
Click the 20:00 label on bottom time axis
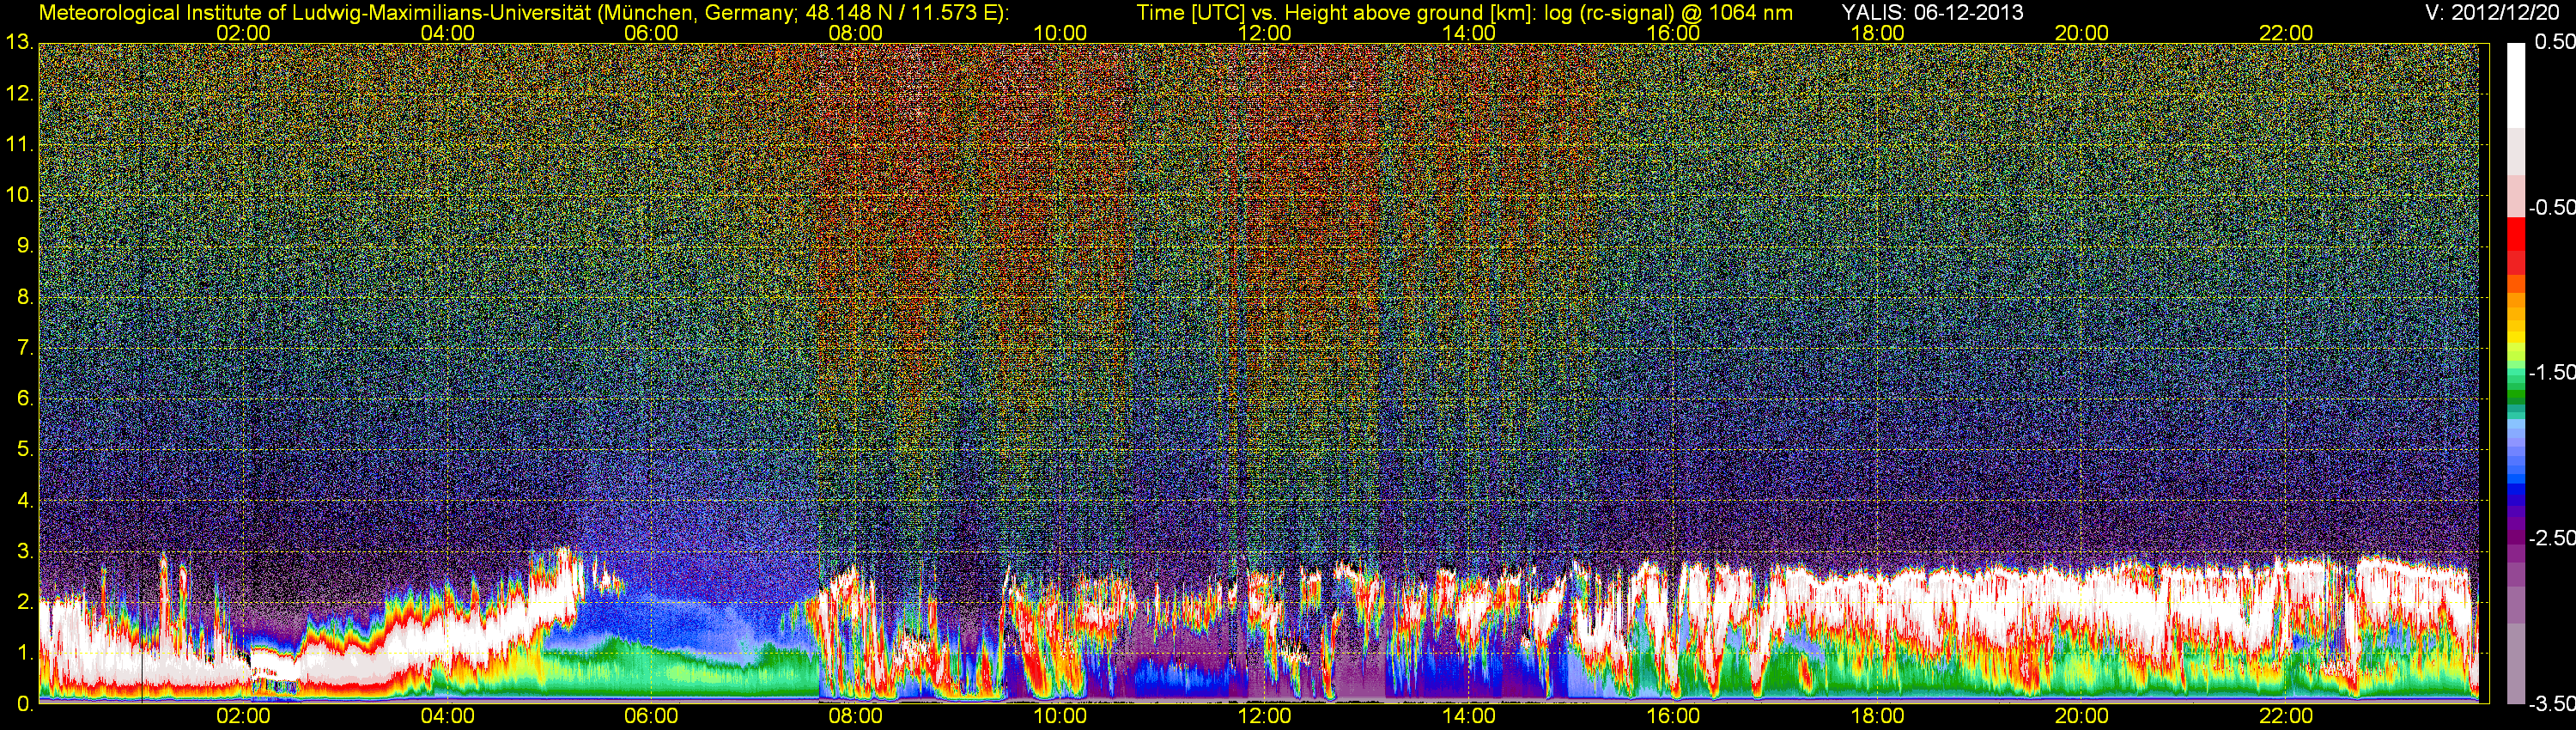[x=2082, y=716]
